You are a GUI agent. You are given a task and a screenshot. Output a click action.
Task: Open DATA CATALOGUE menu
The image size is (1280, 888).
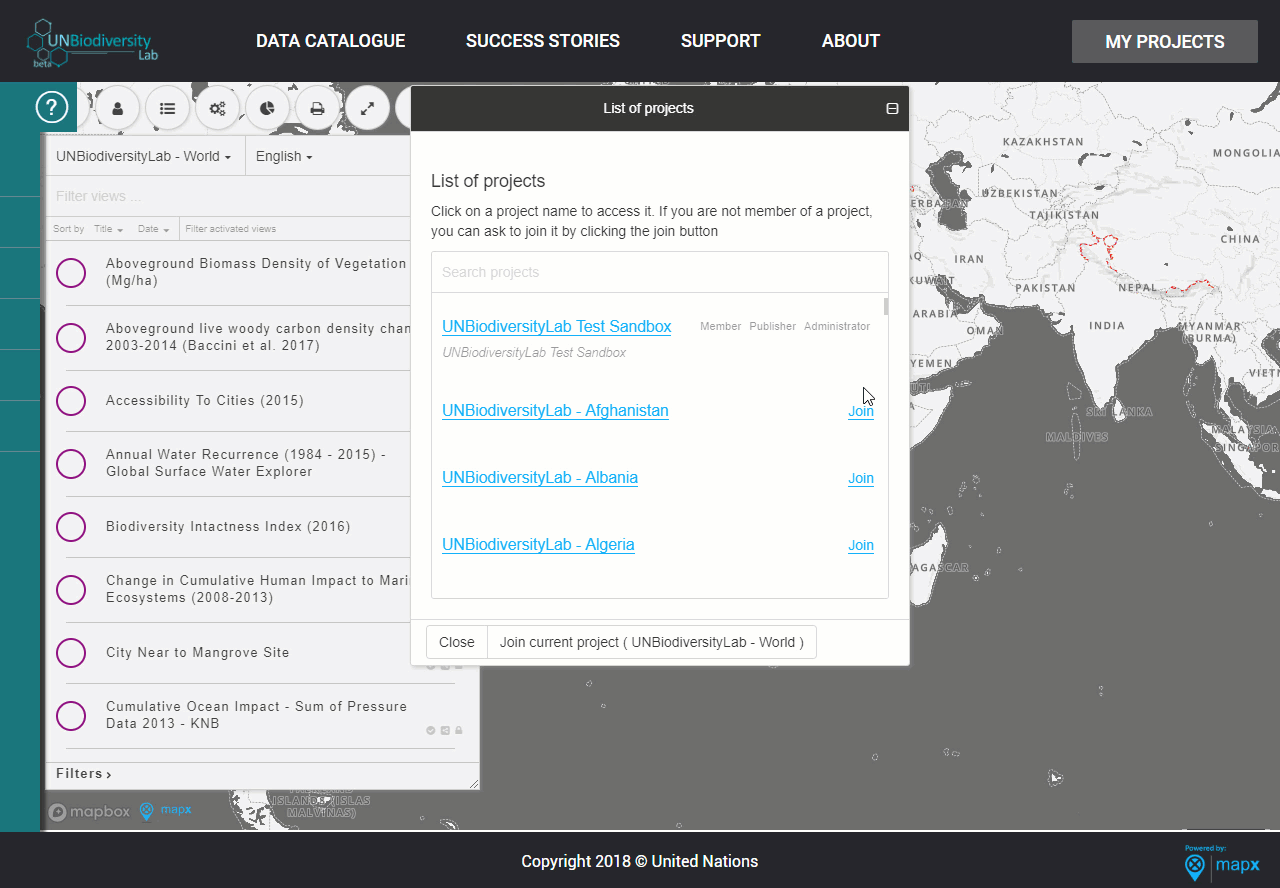point(330,41)
